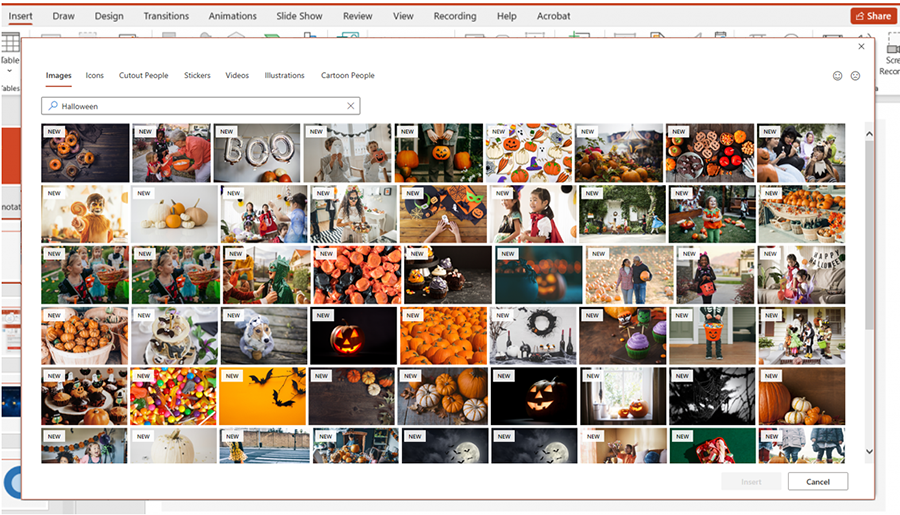Screen dimensions: 900x515
Task: Select the child in tiger face paint image
Action: [x=85, y=214]
